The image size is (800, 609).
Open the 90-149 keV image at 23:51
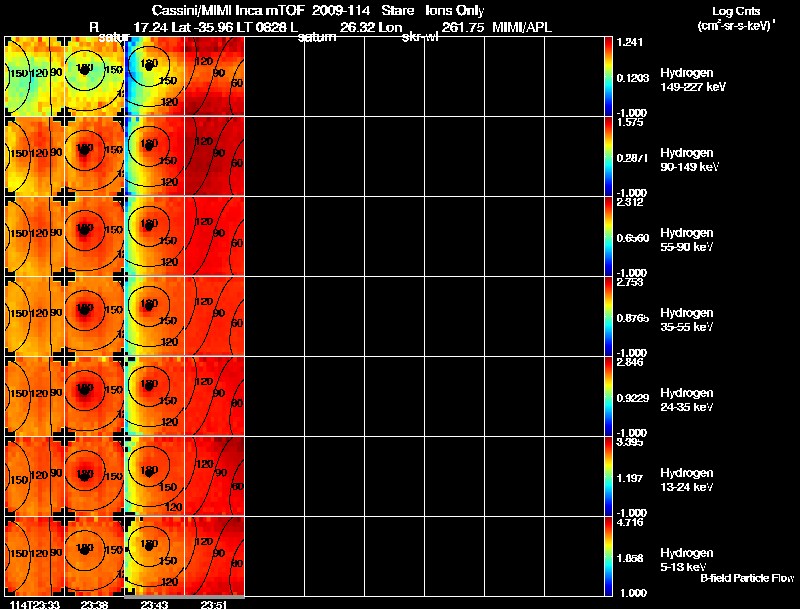[214, 157]
